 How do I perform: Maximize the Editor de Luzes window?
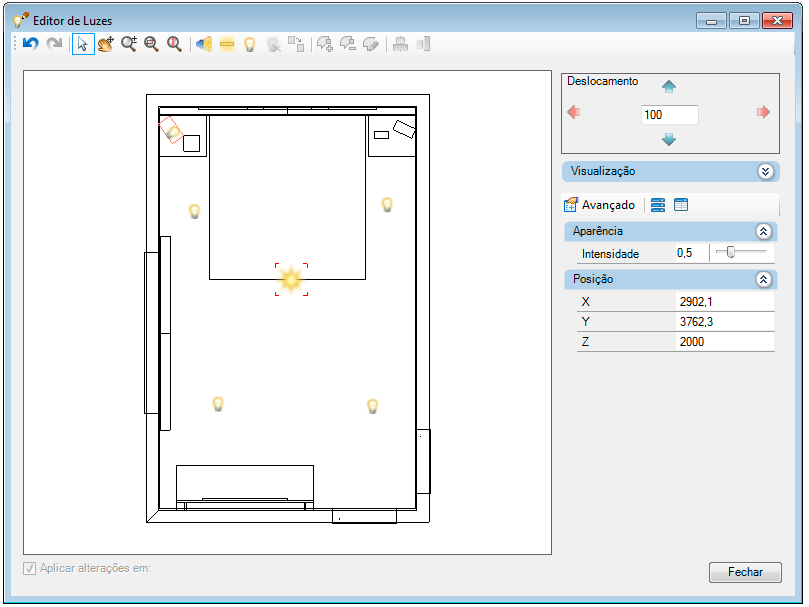pyautogui.click(x=744, y=21)
